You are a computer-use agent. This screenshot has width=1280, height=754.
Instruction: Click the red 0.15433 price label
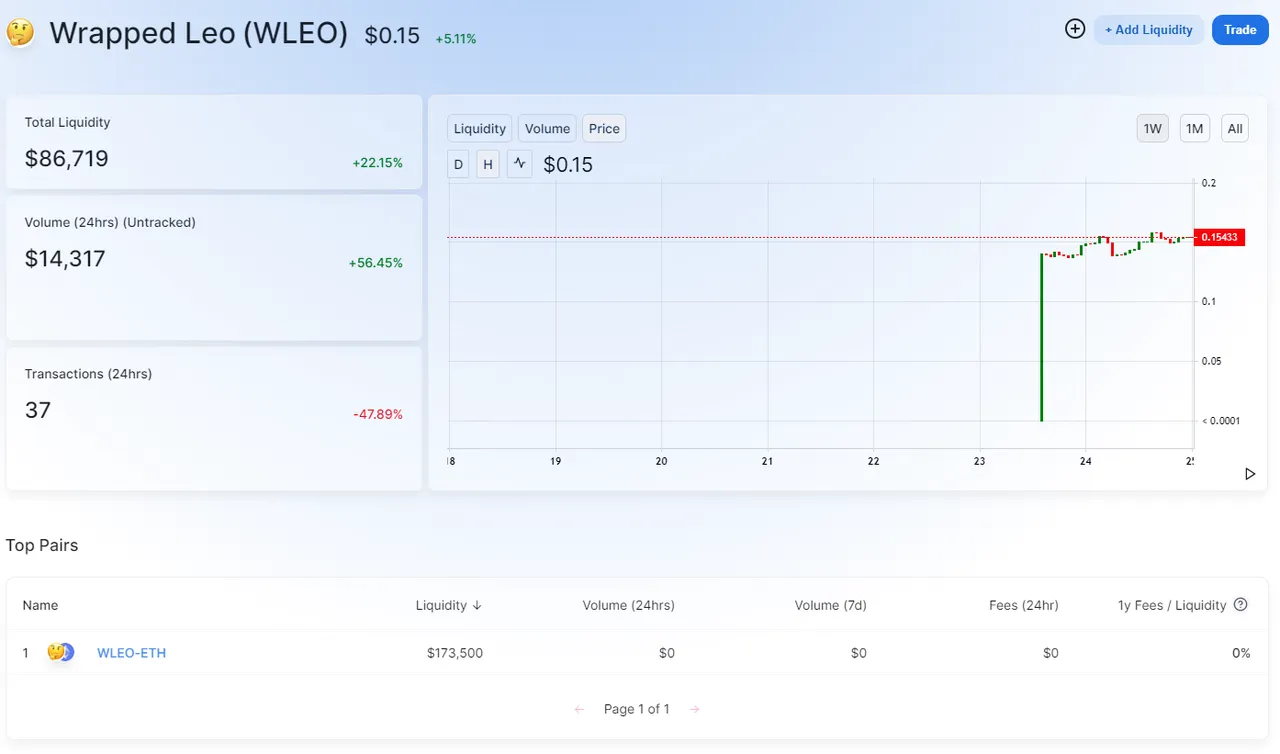pyautogui.click(x=1219, y=238)
